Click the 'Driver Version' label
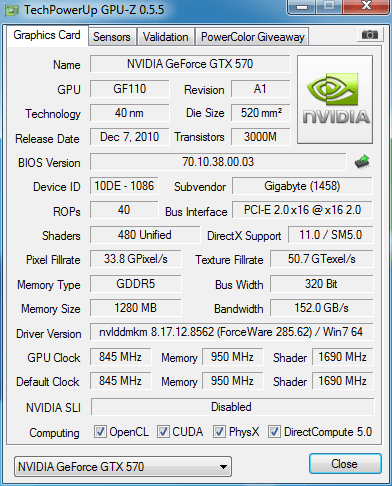This screenshot has width=392, height=486. click(49, 334)
